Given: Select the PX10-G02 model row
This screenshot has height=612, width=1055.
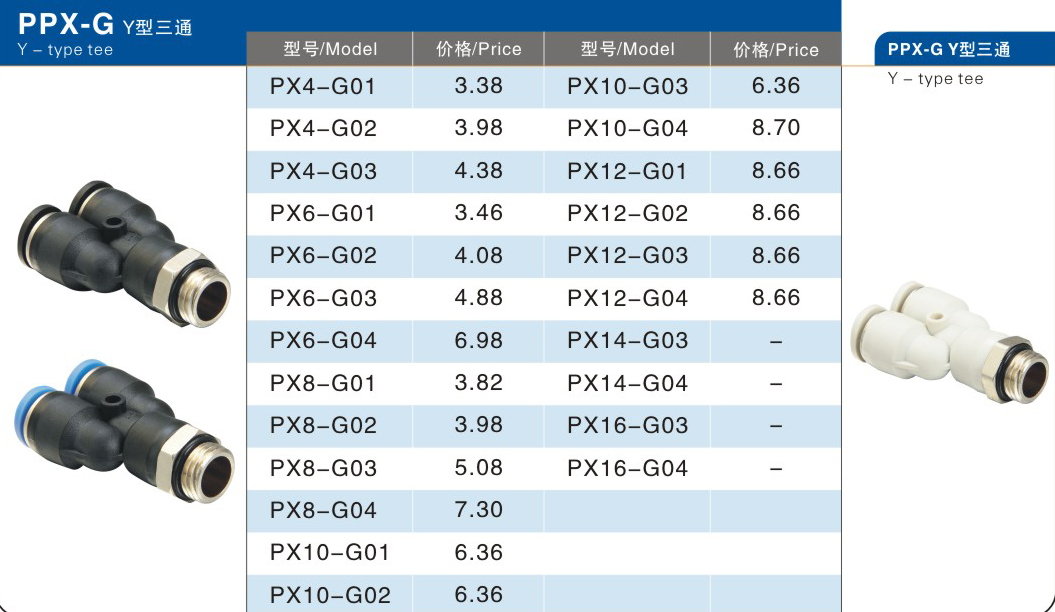Looking at the screenshot, I should [x=544, y=595].
